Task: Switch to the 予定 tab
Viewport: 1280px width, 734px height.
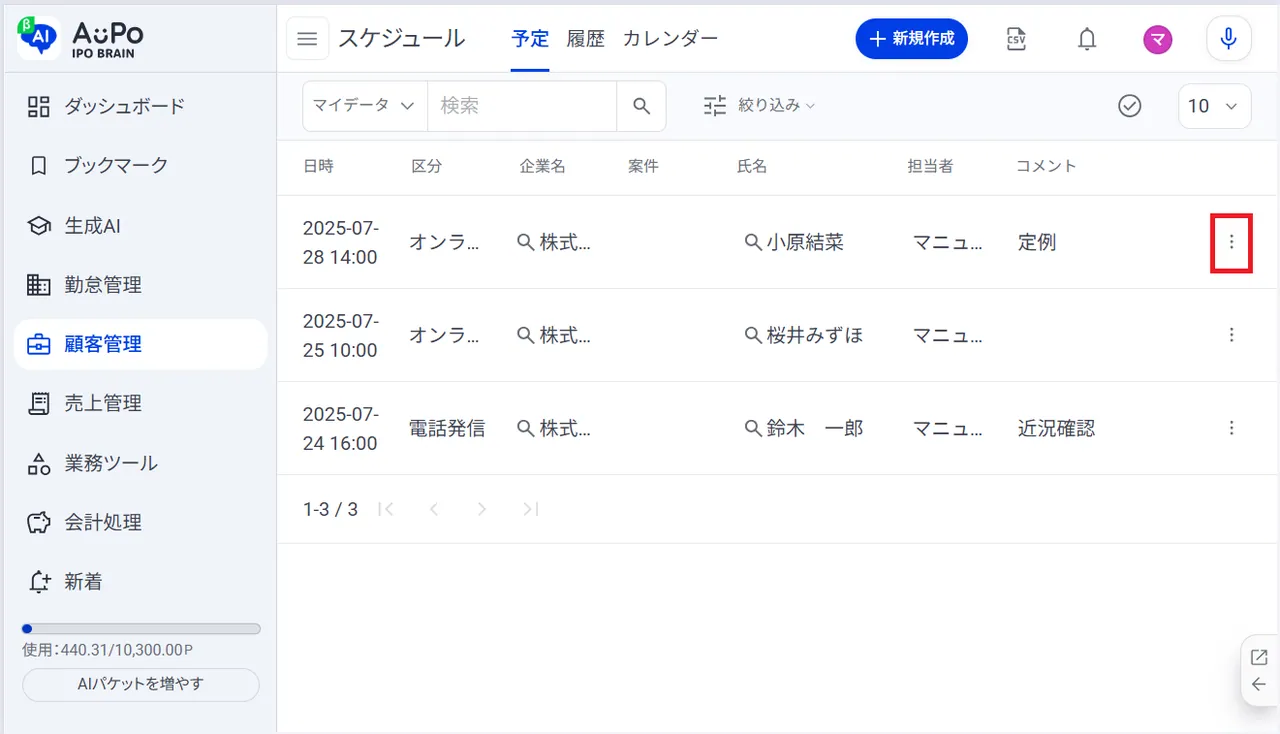Action: tap(530, 39)
